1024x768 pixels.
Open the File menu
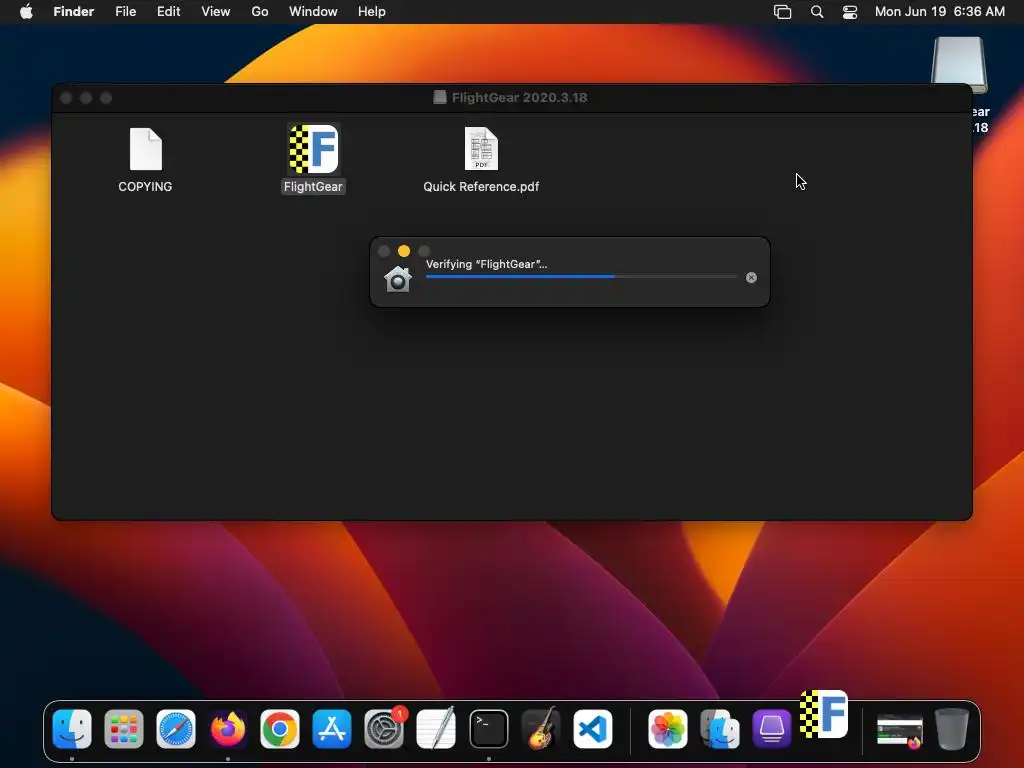(x=125, y=12)
